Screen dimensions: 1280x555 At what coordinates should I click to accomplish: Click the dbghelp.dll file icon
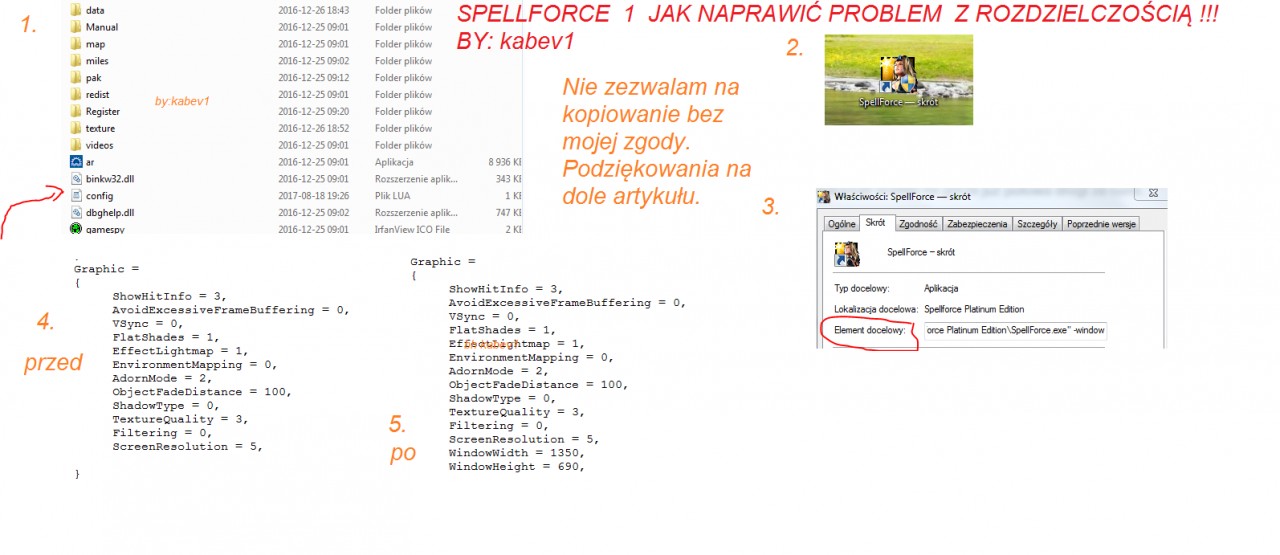pyautogui.click(x=76, y=212)
